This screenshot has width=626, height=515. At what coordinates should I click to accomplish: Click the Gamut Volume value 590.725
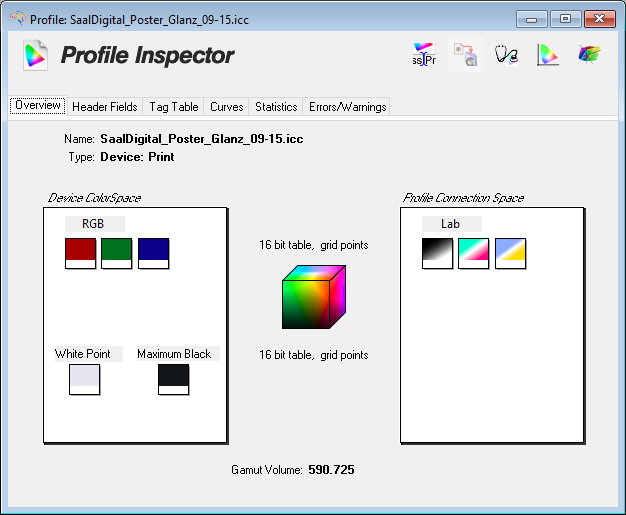point(331,469)
